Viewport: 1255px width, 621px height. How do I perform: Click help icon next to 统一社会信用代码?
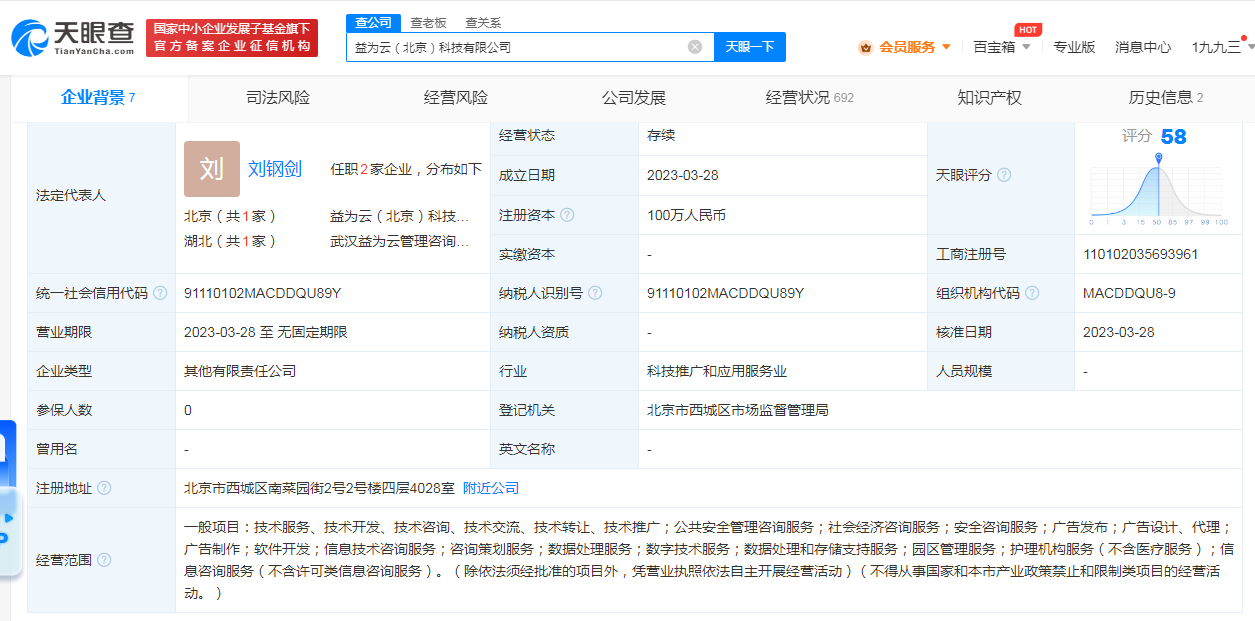160,293
